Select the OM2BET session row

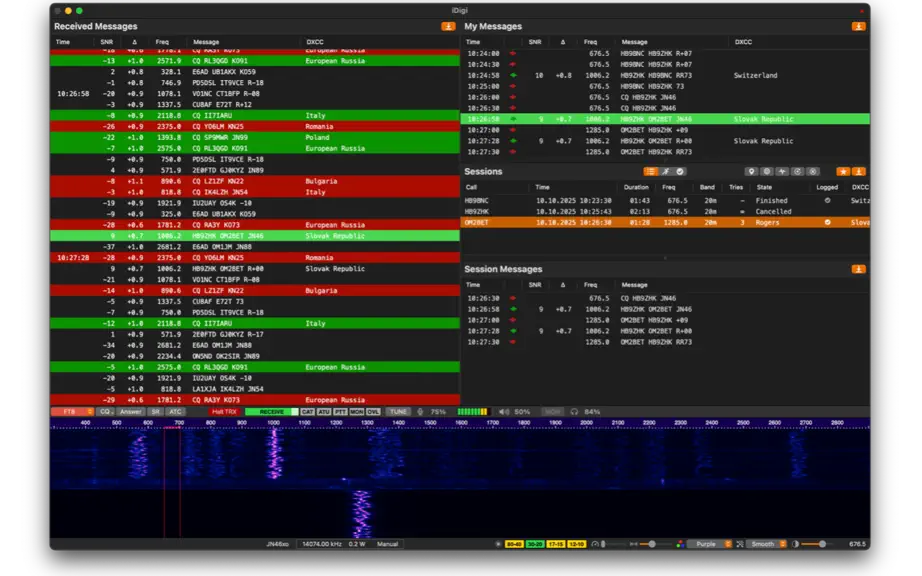pyautogui.click(x=665, y=223)
